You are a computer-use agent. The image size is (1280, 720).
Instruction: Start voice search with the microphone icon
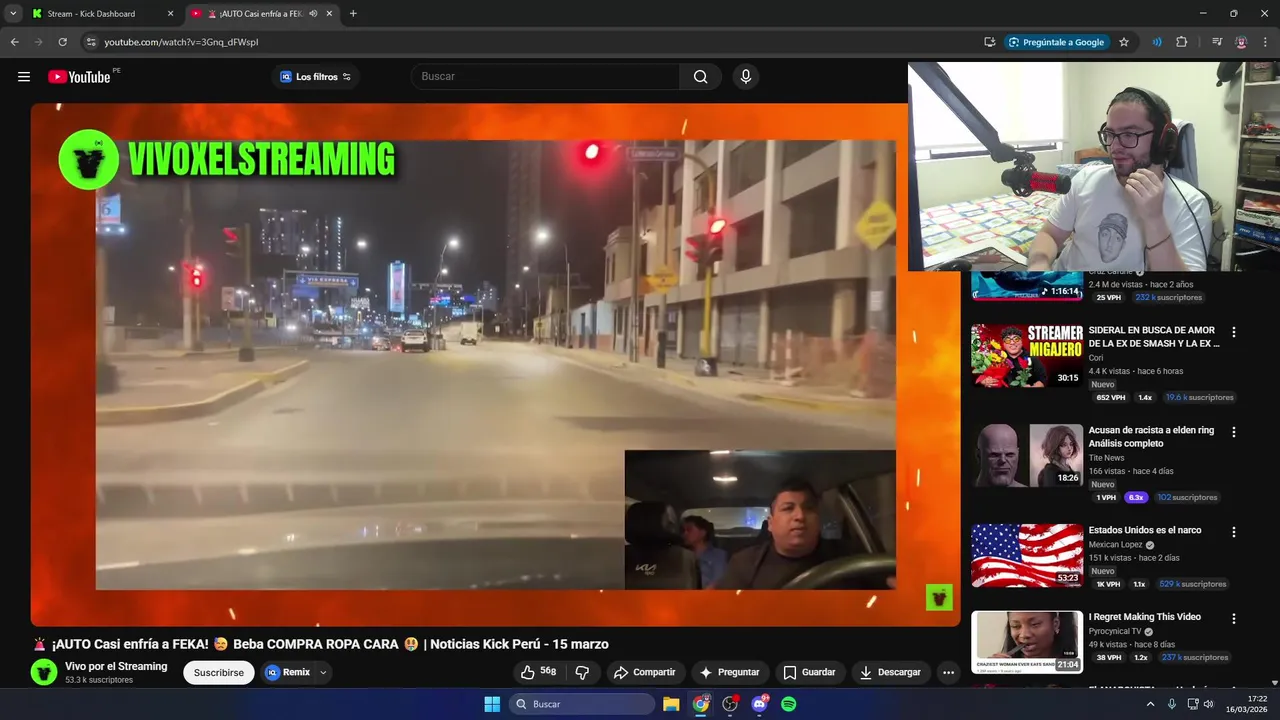tap(745, 77)
